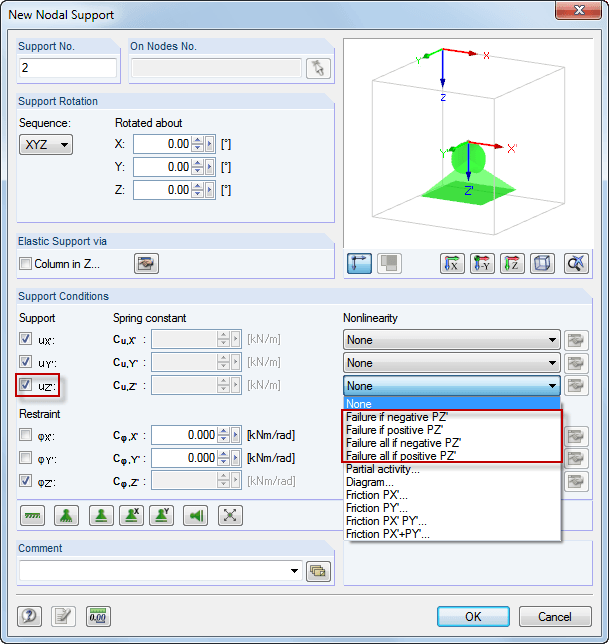
Task: Uncheck the uX' support checkbox
Action: 25,339
